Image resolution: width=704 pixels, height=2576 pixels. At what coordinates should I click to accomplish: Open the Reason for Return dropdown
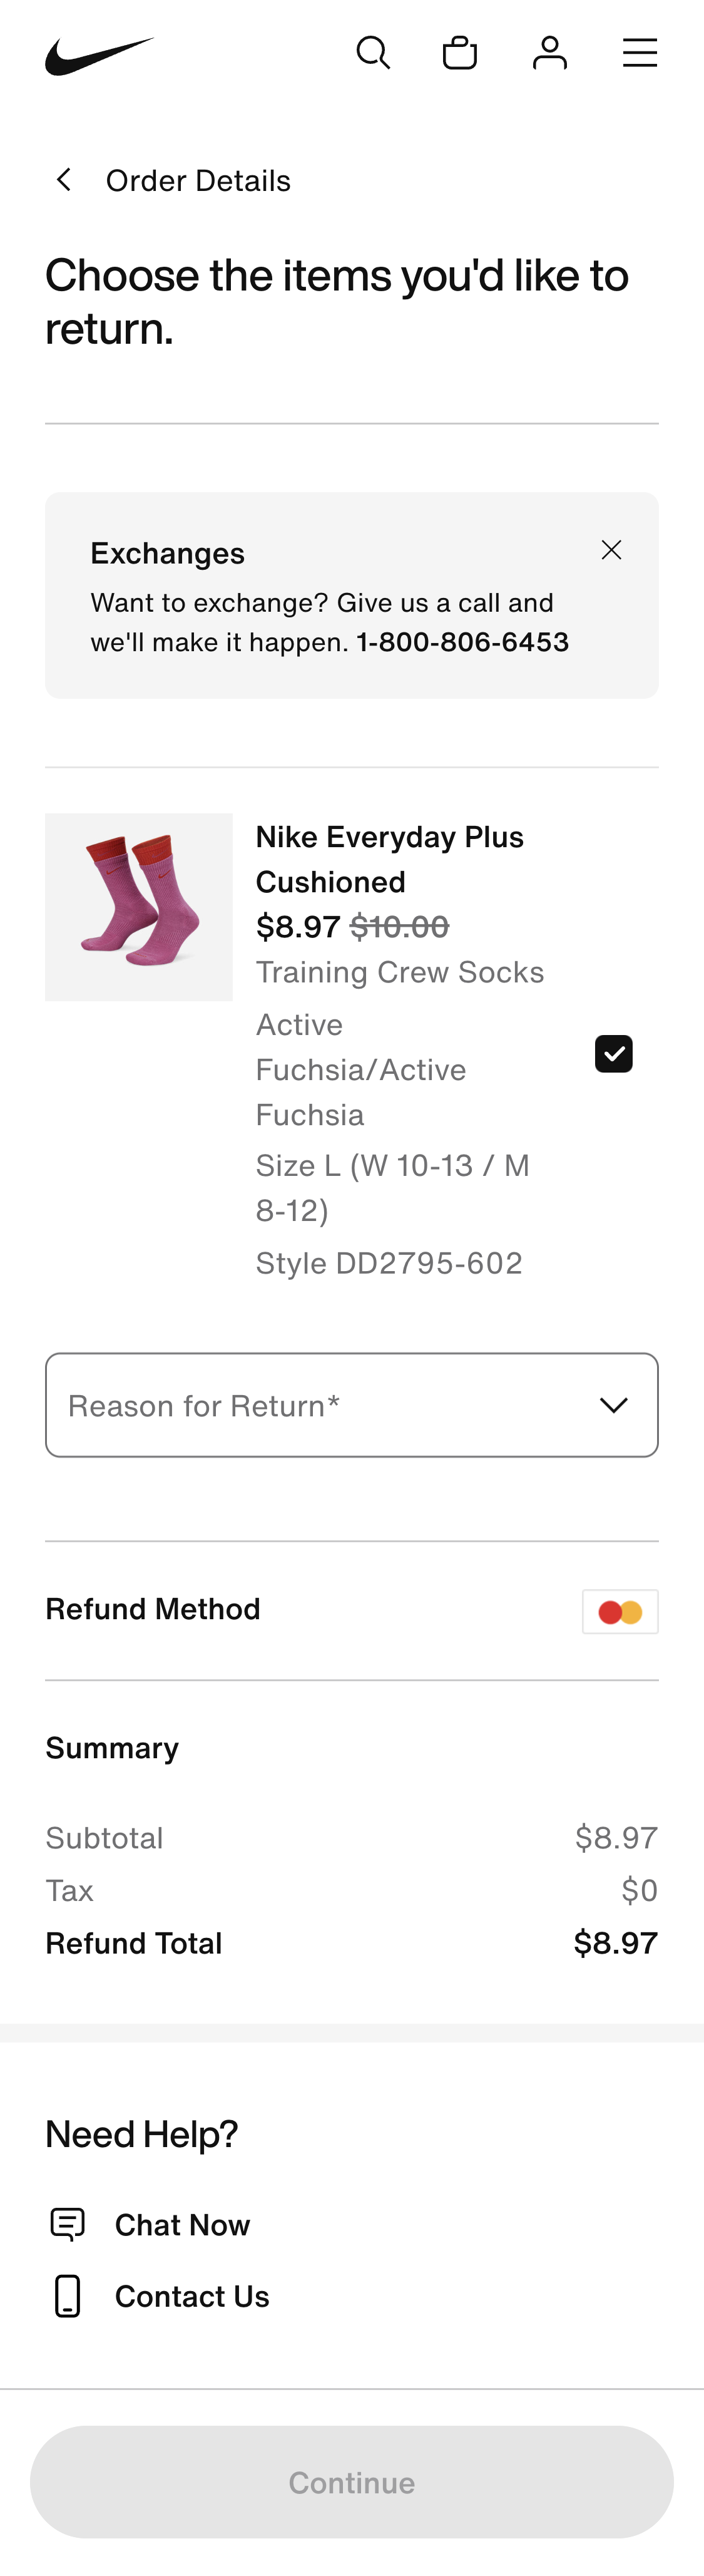coord(351,1404)
